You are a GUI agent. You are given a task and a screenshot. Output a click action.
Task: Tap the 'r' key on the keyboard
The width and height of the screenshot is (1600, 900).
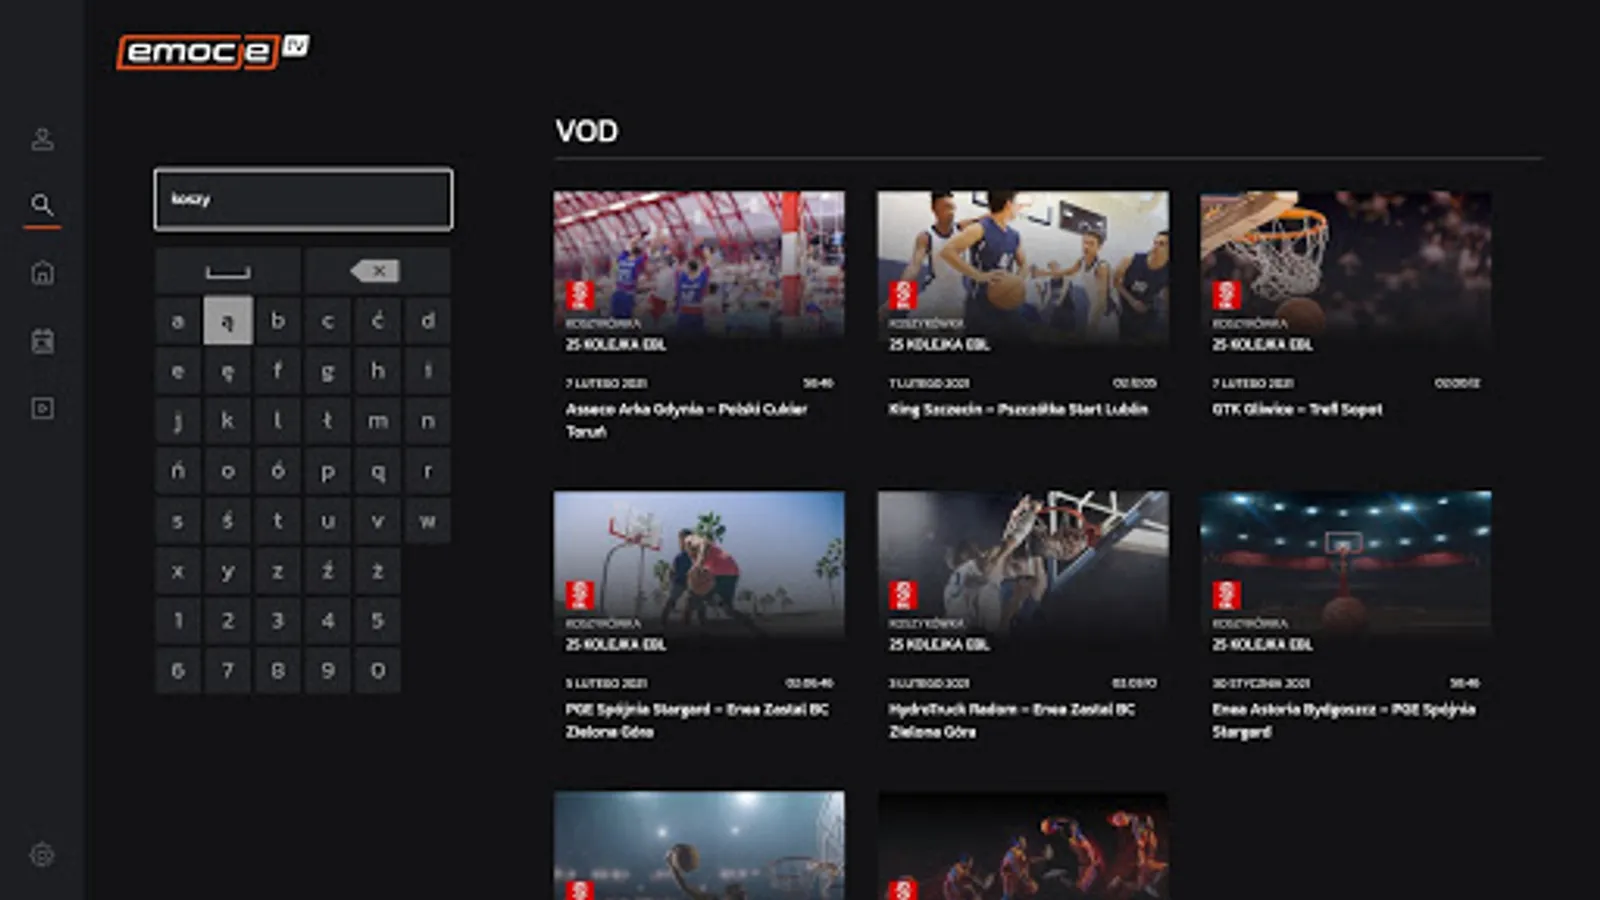[428, 471]
